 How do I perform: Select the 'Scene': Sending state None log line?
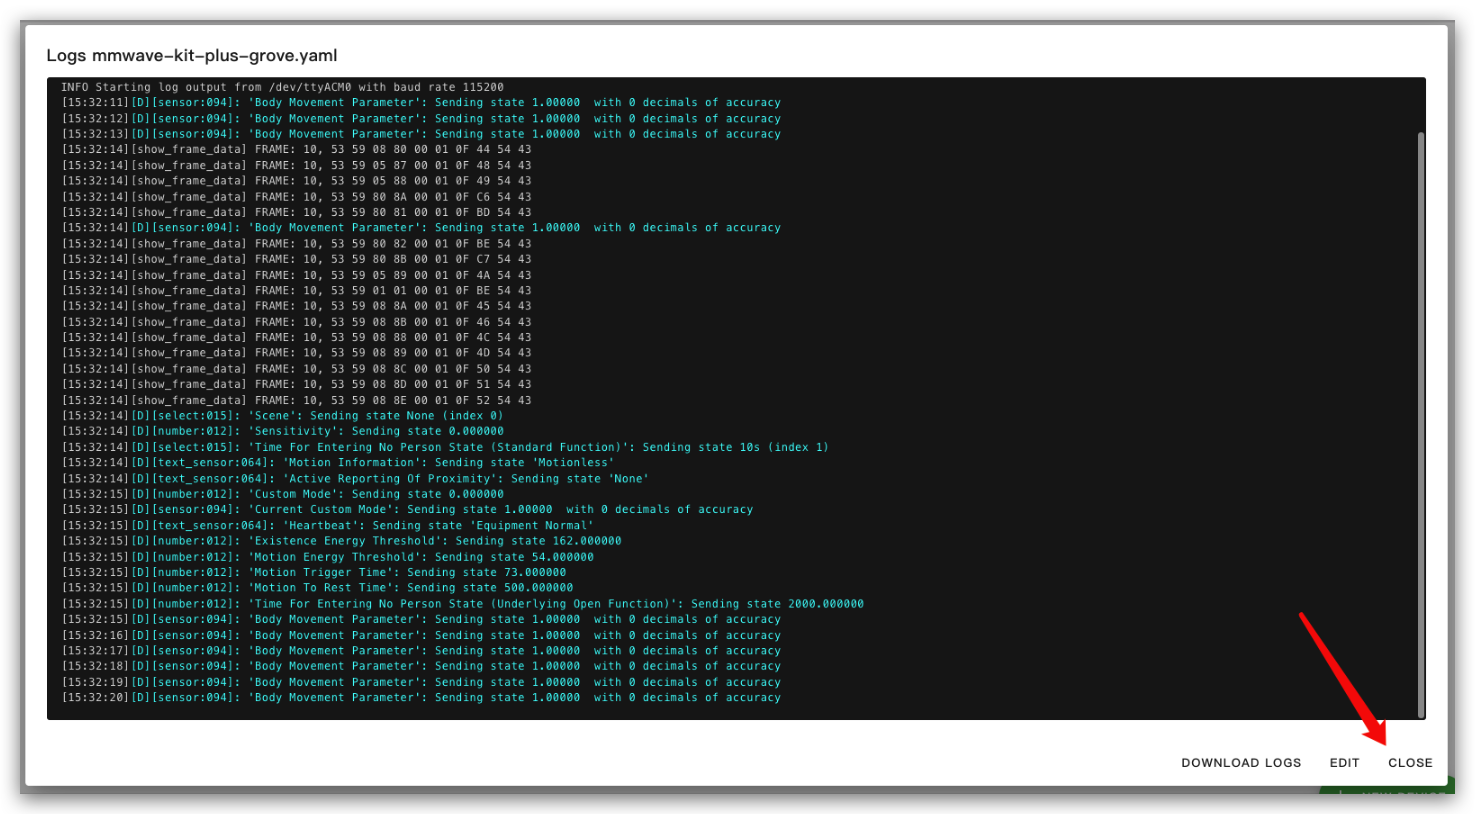[x=282, y=416]
